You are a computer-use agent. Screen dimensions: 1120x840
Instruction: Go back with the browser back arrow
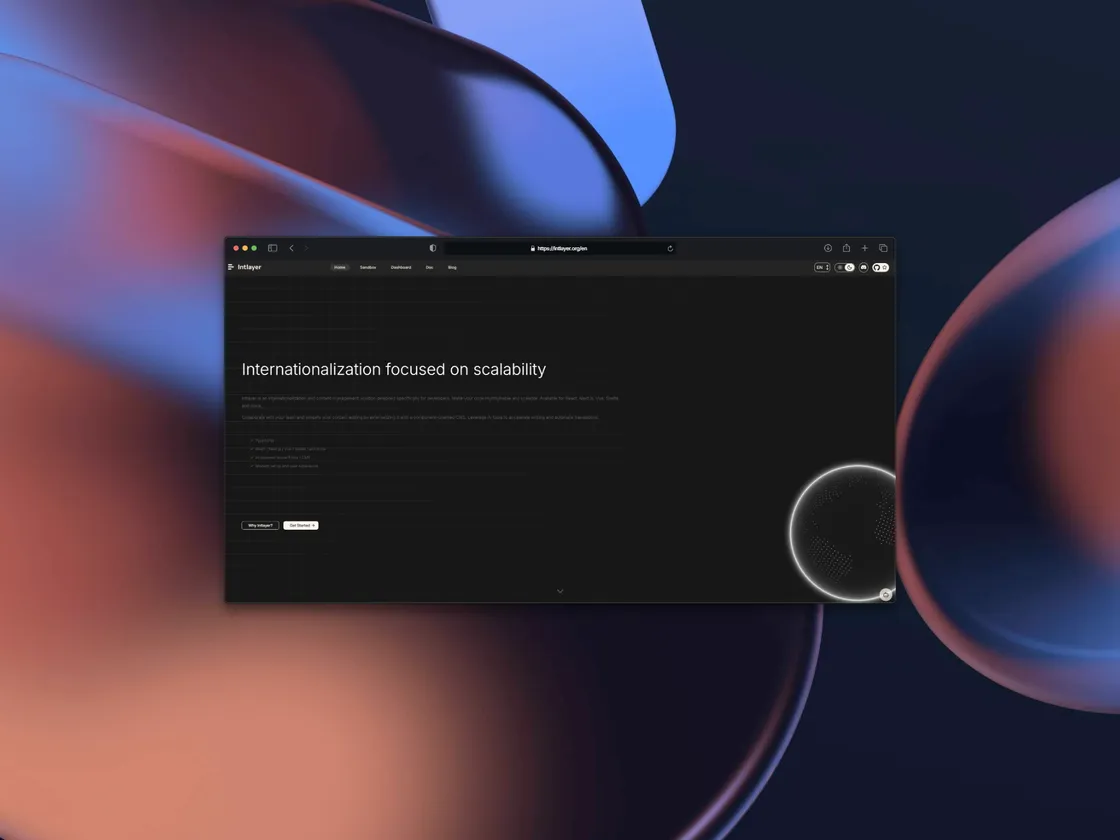click(x=291, y=248)
